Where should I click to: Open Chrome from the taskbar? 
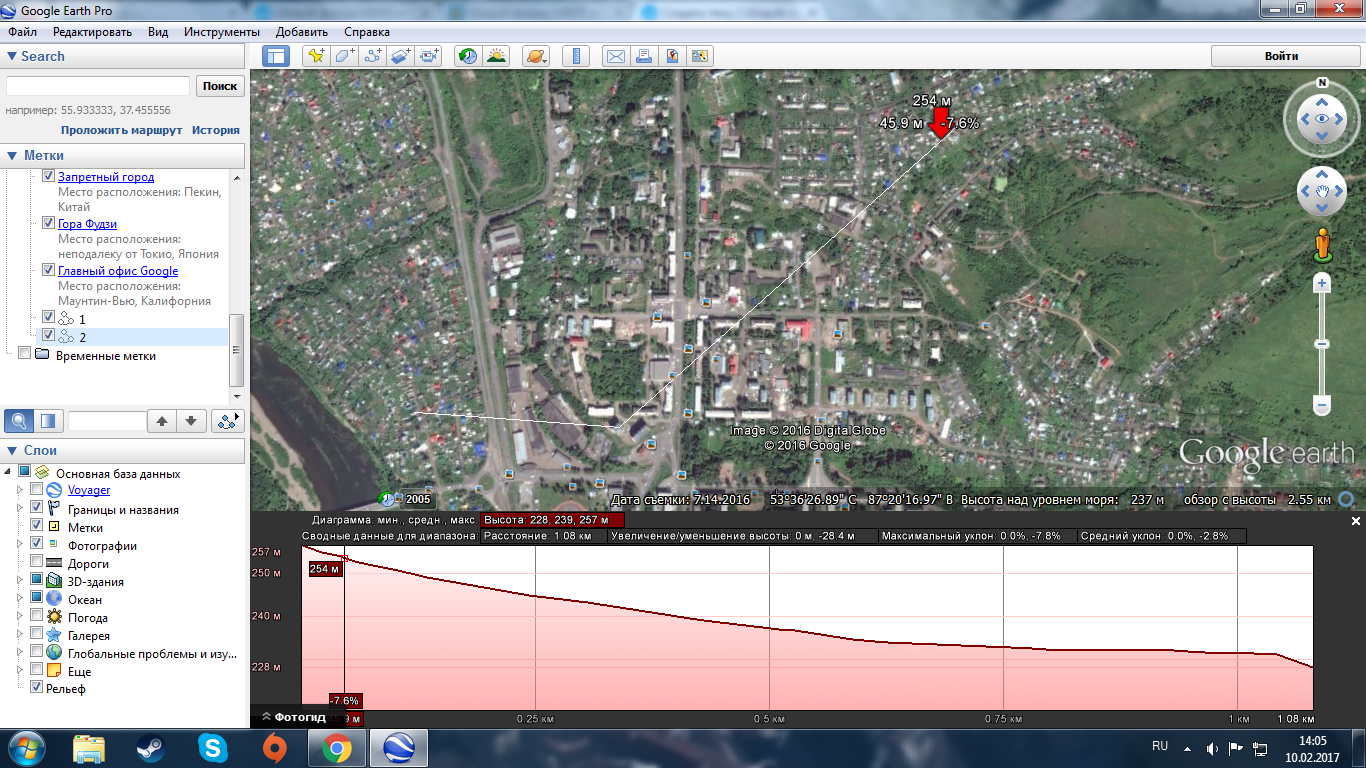[x=336, y=747]
